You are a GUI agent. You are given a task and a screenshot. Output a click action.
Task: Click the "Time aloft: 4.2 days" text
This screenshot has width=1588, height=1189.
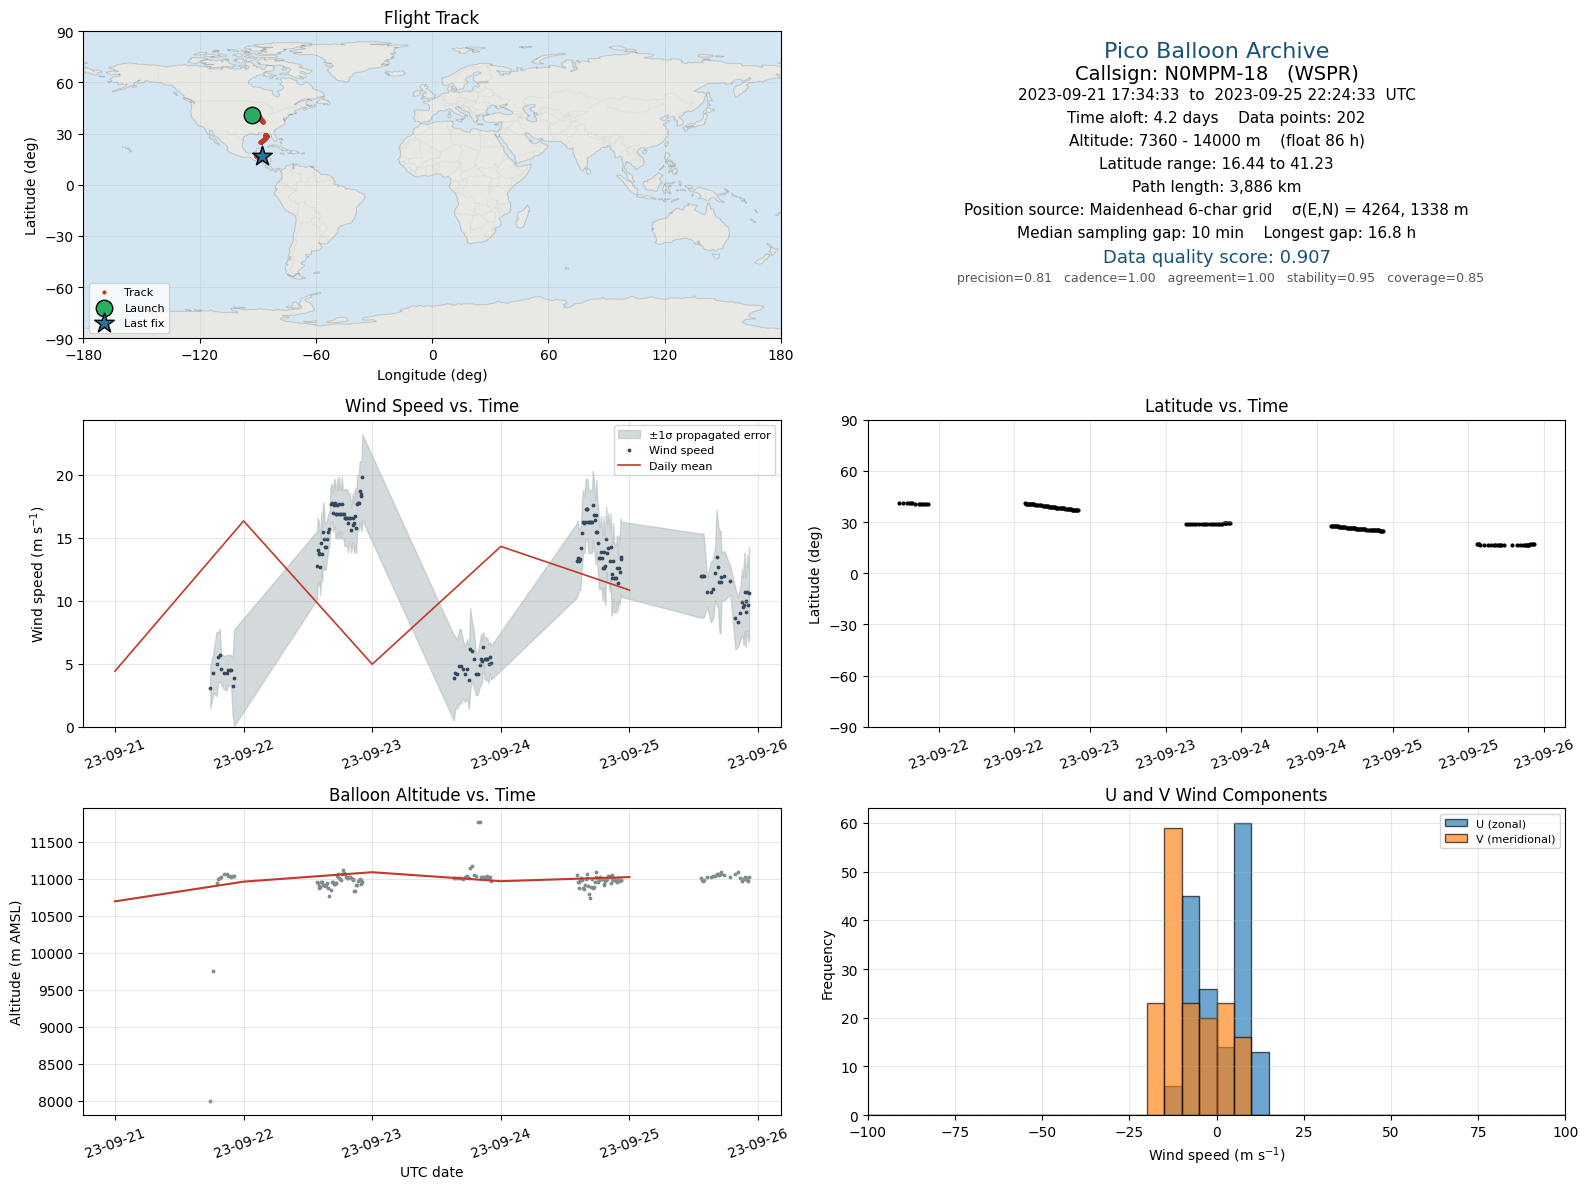(1142, 118)
